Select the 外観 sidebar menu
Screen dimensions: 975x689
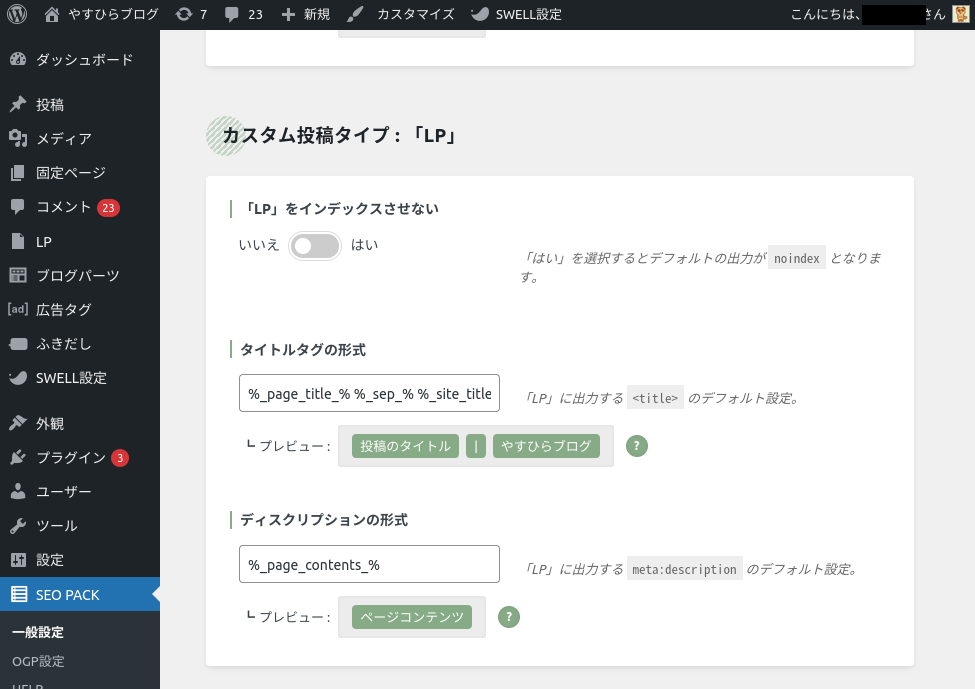(50, 424)
